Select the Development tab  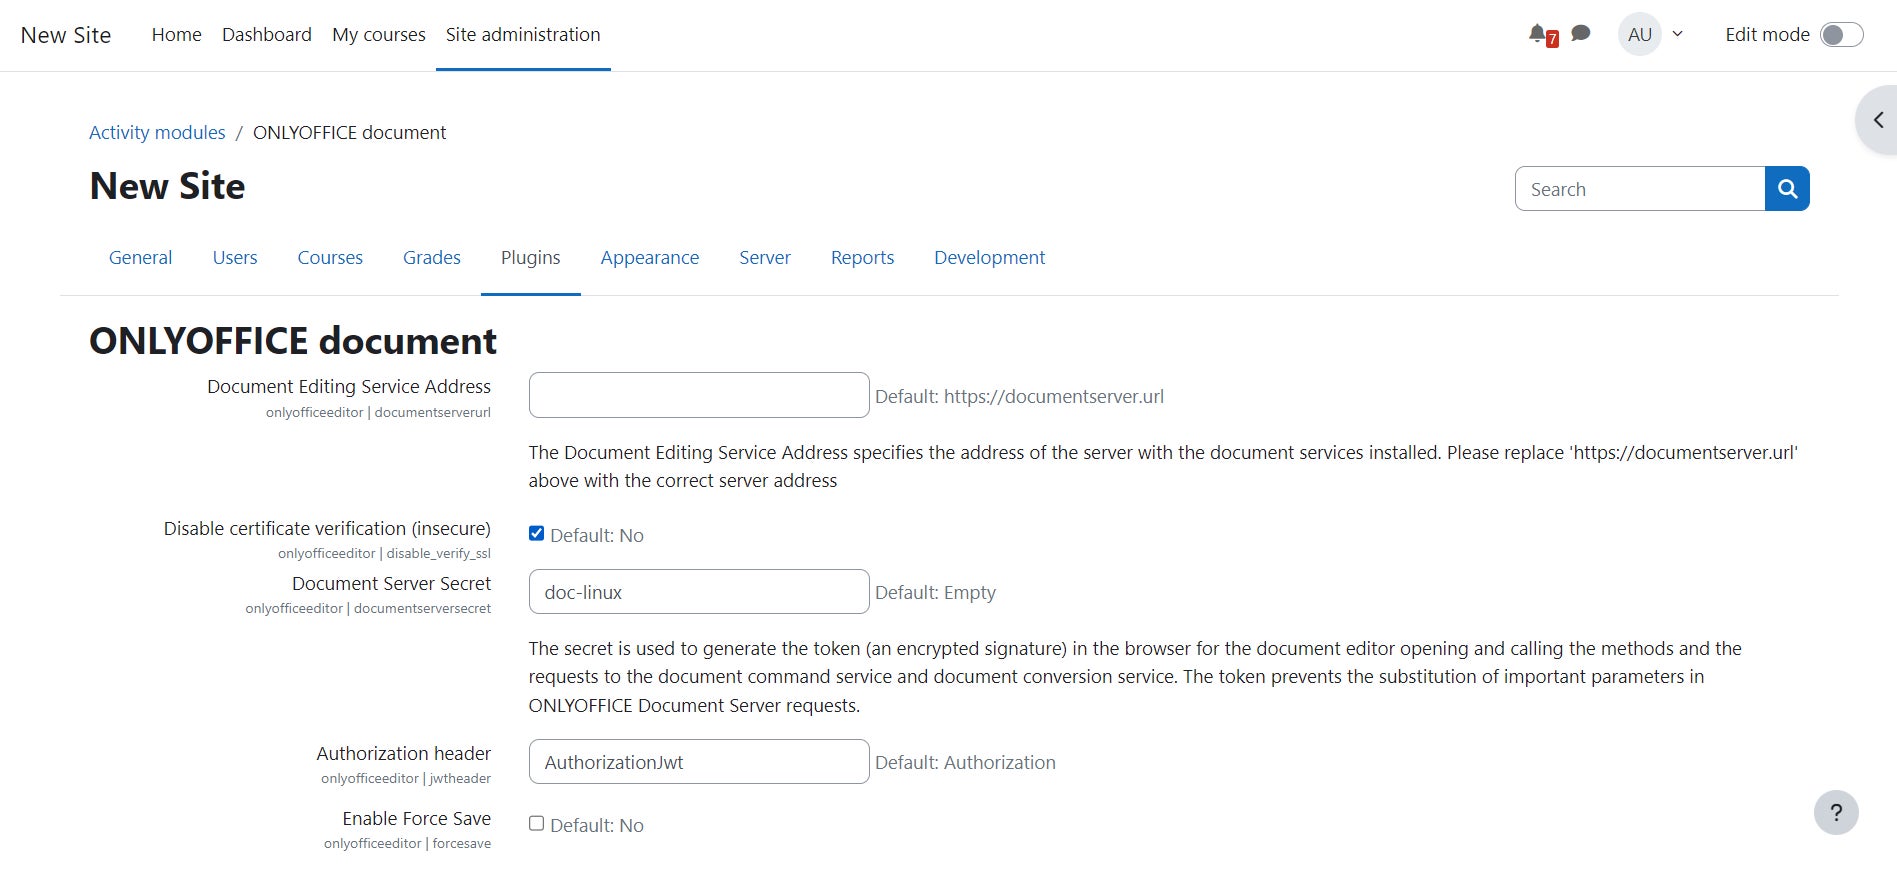989,258
